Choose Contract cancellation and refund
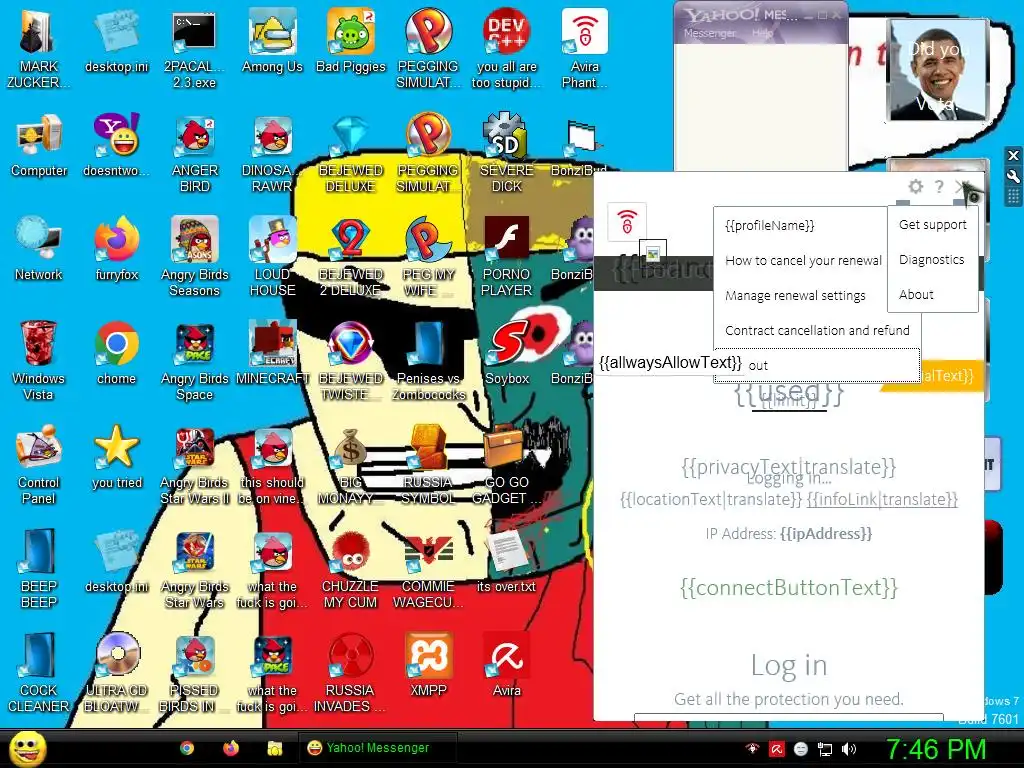Image resolution: width=1024 pixels, height=768 pixels. 817,330
